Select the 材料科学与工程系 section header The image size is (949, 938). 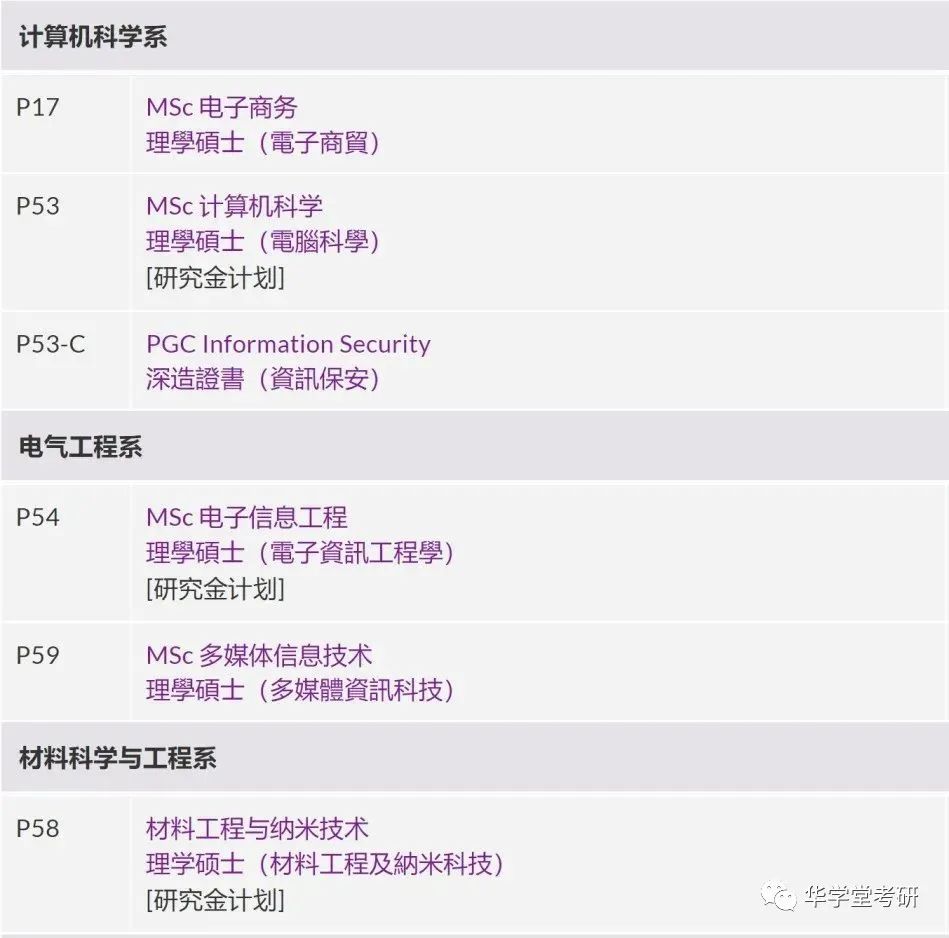tap(474, 758)
